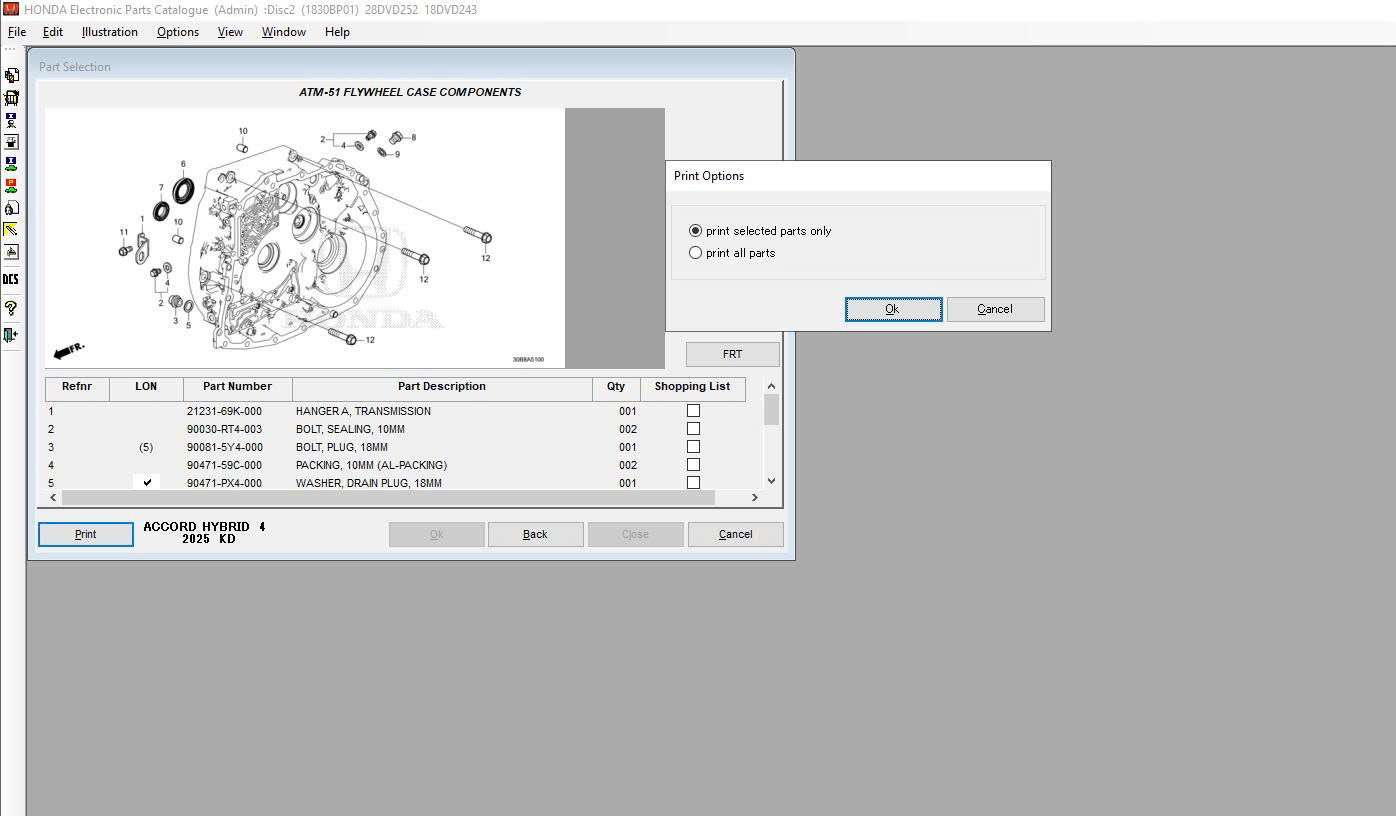Image resolution: width=1396 pixels, height=816 pixels.
Task: Click the parts list scroll-down arrow
Action: (x=771, y=481)
